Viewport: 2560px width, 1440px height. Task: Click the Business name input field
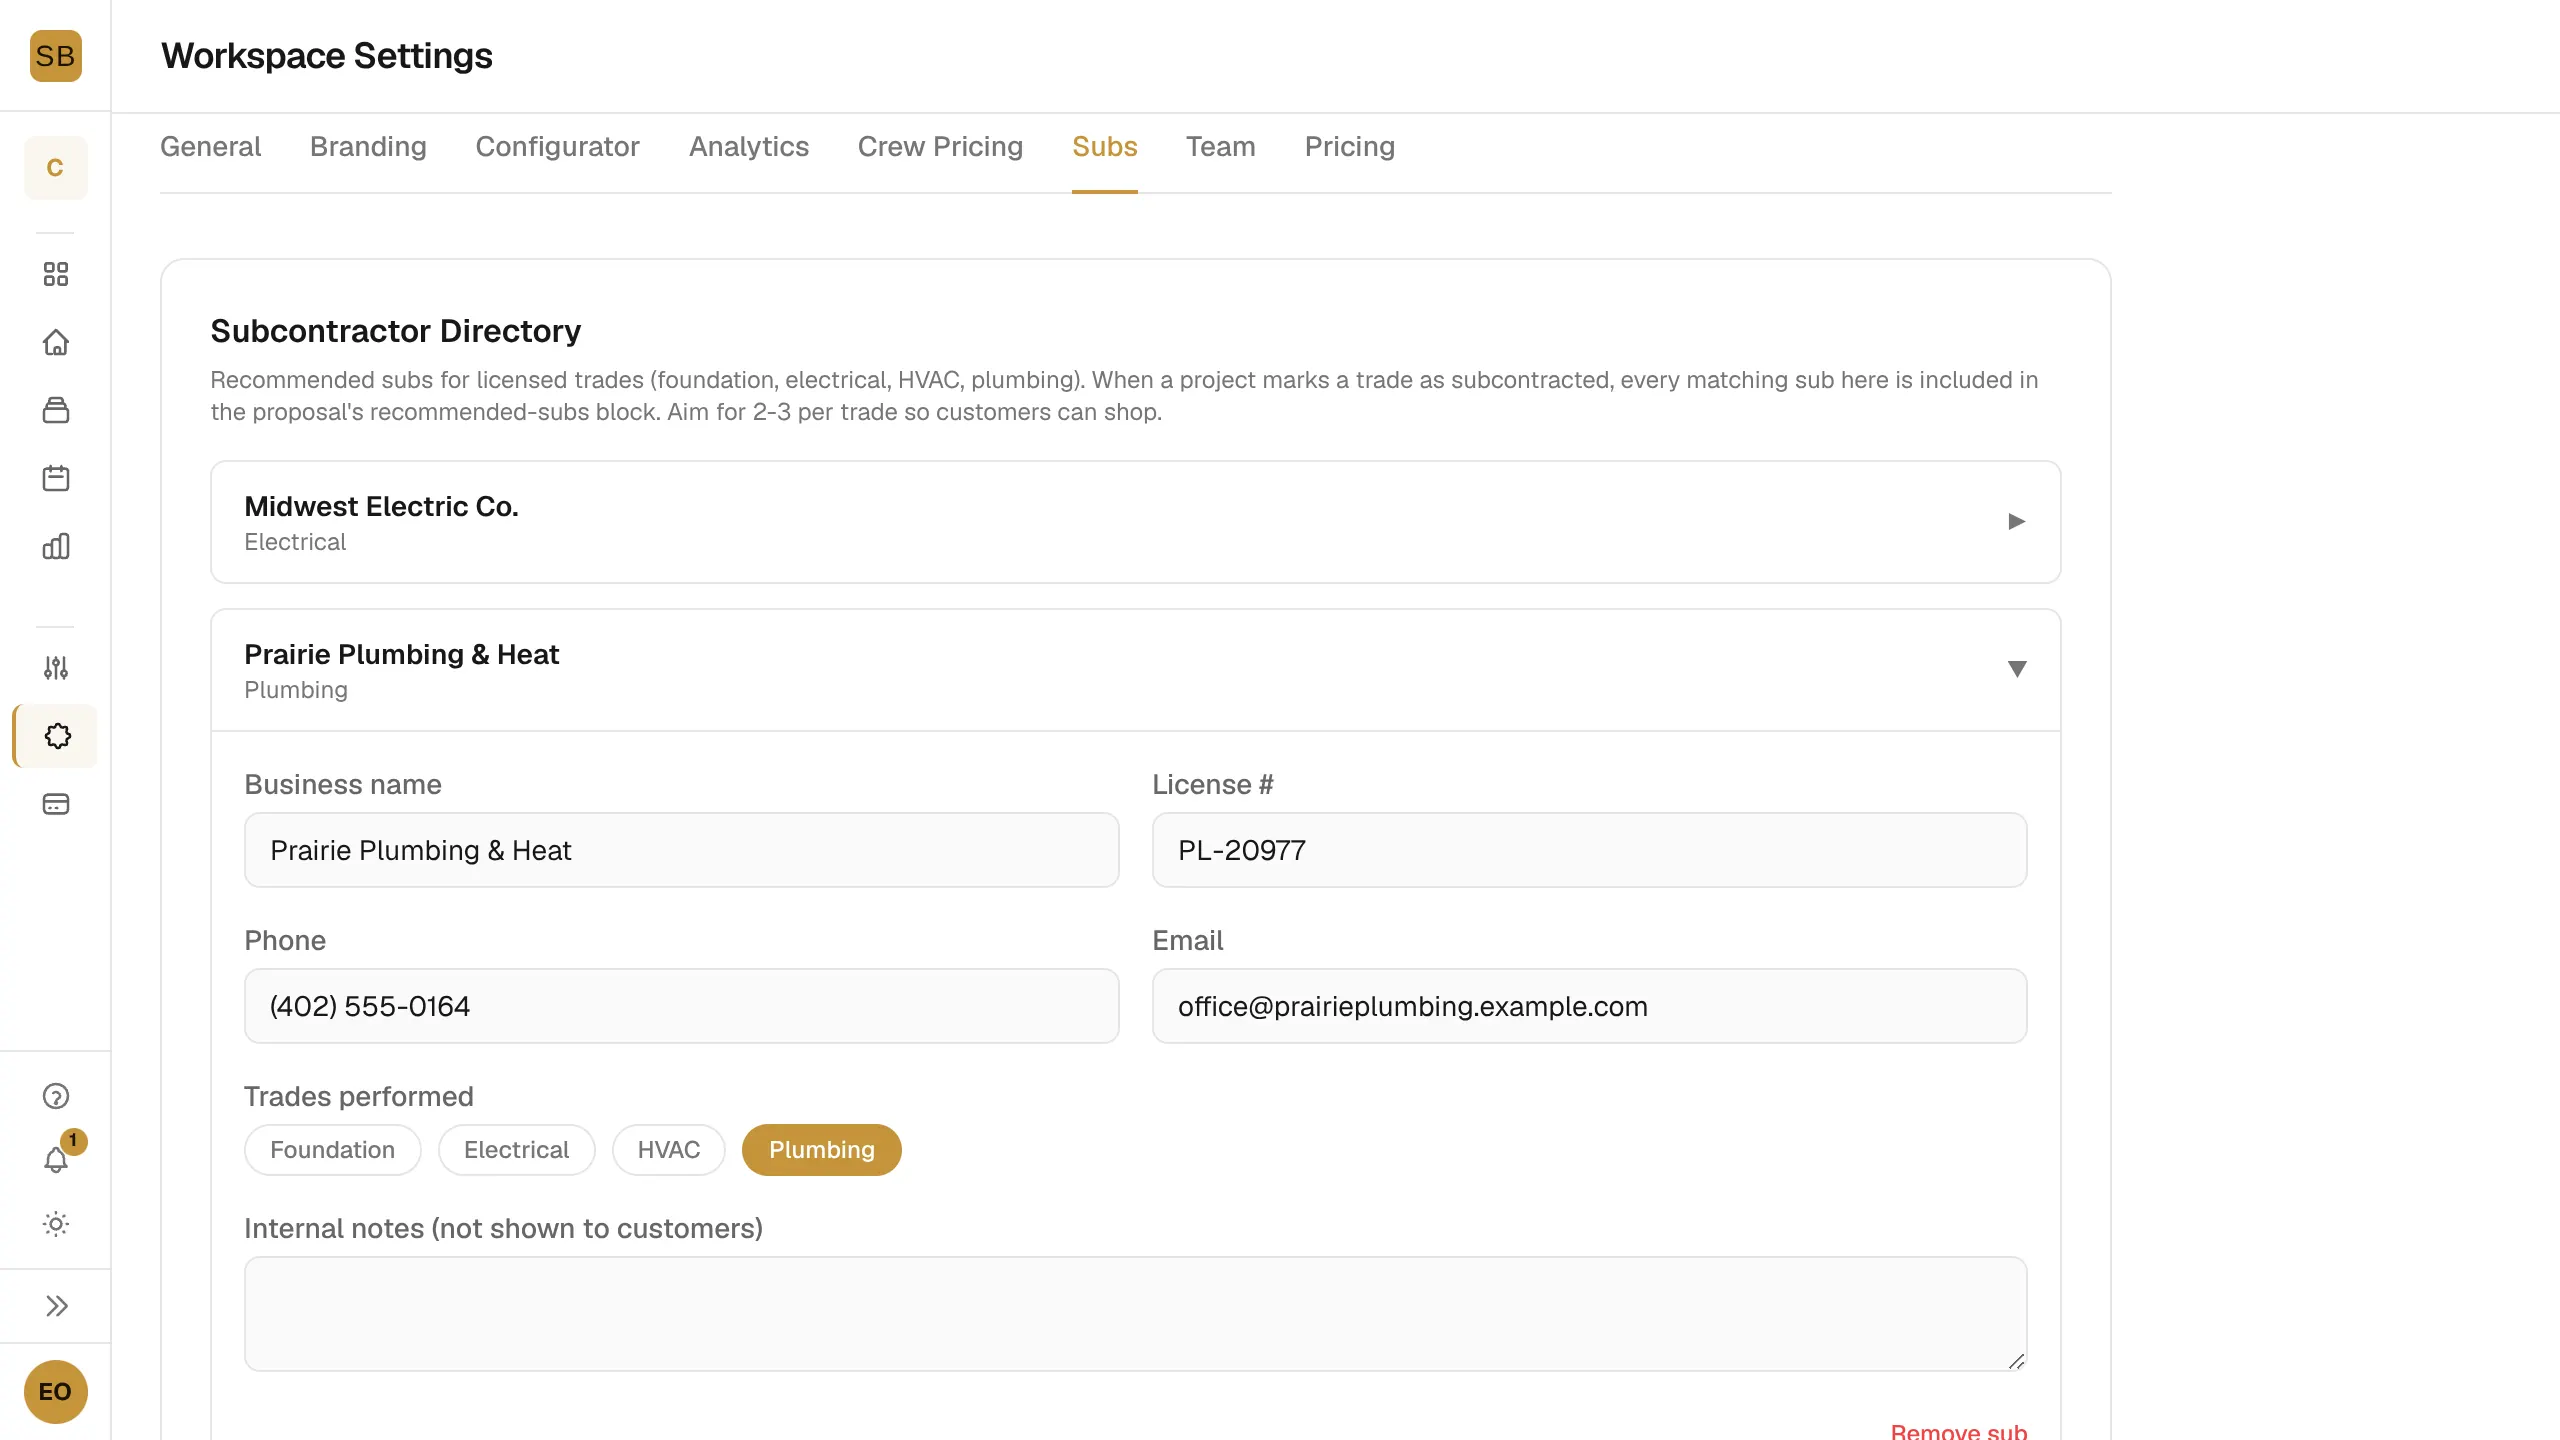click(x=681, y=850)
